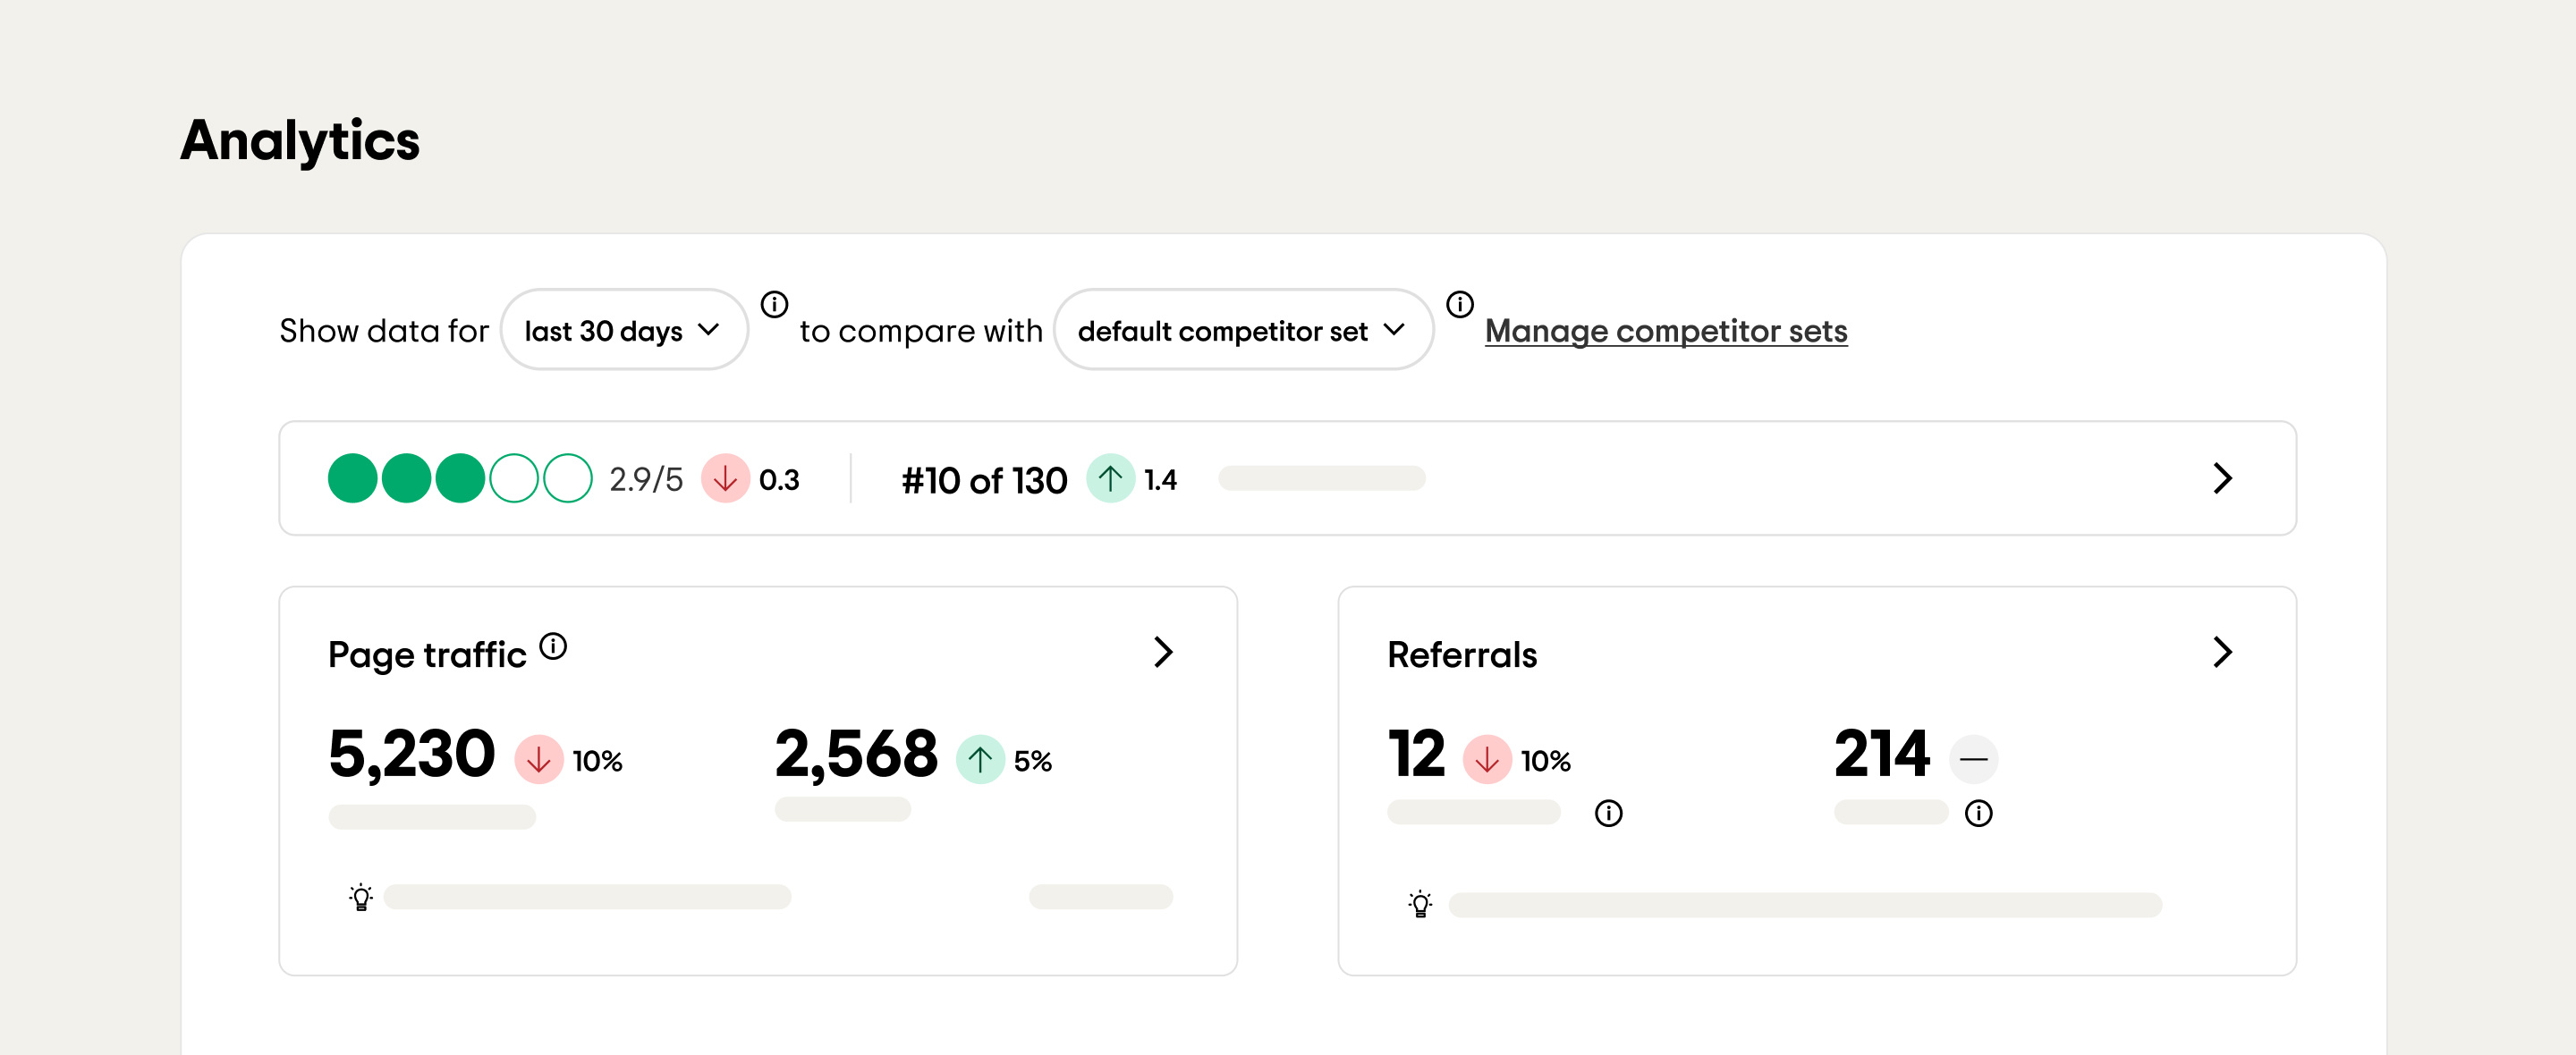Click the green up arrow next to 1.4
2576x1055 pixels.
pyautogui.click(x=1110, y=479)
